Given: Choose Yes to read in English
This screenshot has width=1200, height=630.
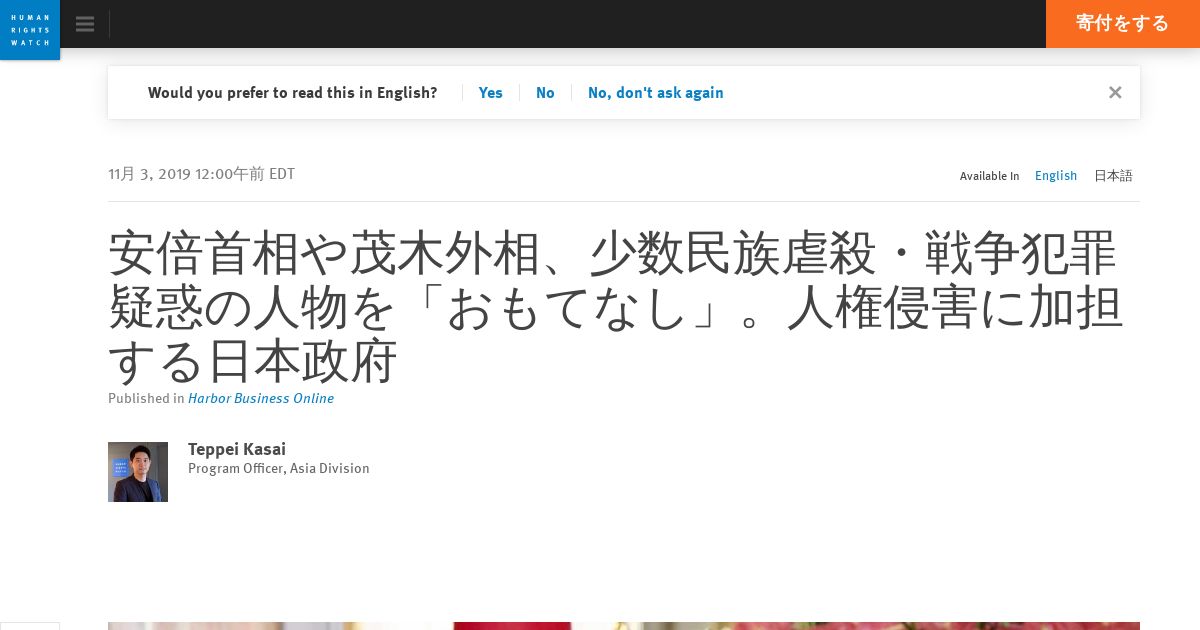Looking at the screenshot, I should point(490,93).
